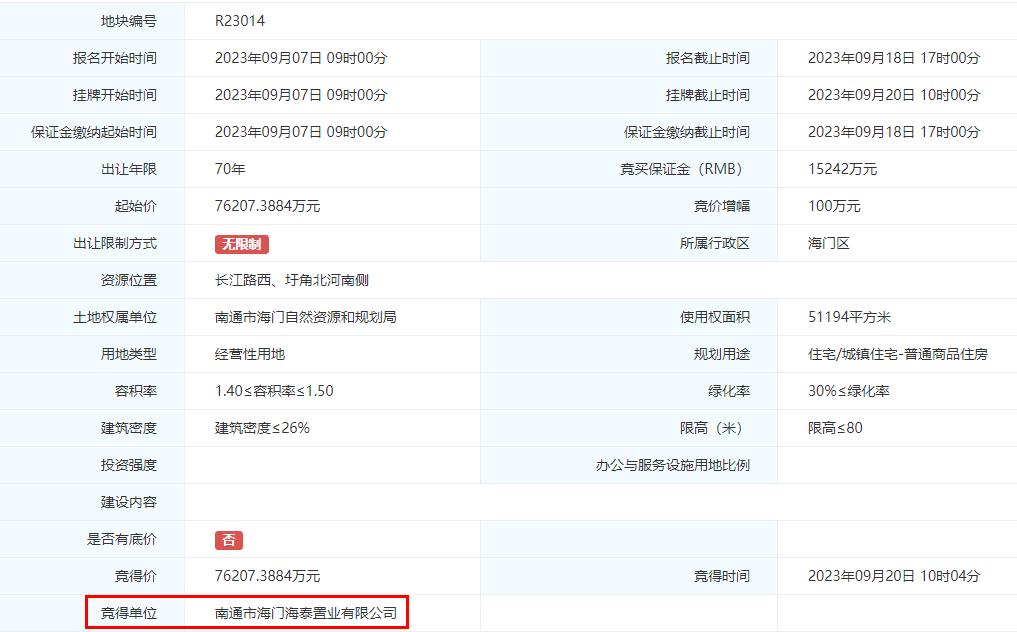The image size is (1017, 632).
Task: Click the 挂牌开始时间 value
Action: click(301, 95)
